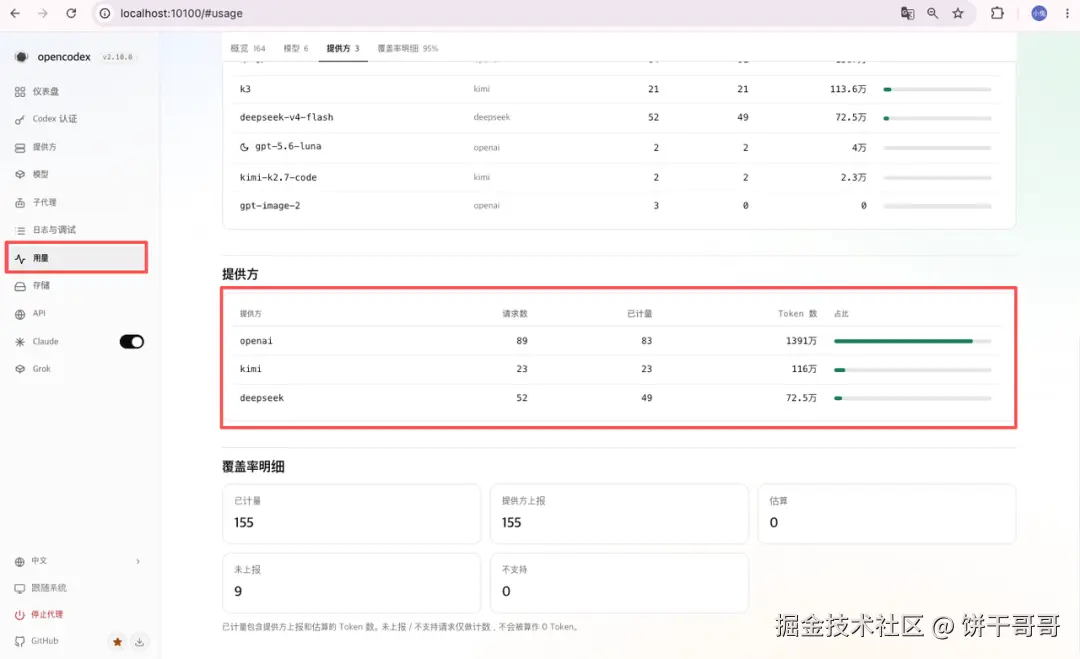Click the deepseek row in providers table

click(x=618, y=398)
